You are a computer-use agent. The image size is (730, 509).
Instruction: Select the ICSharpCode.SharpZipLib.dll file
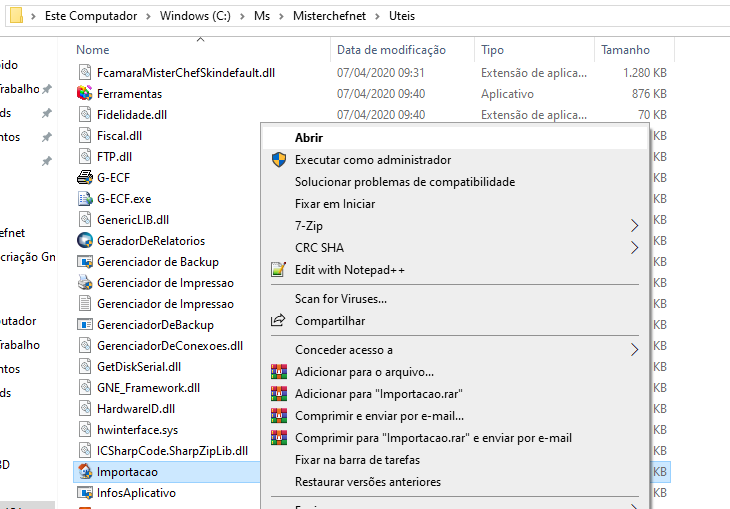click(x=172, y=451)
